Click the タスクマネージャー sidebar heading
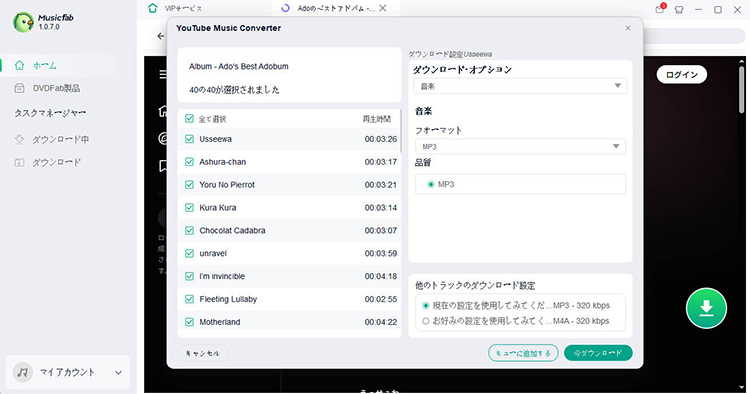Image resolution: width=750 pixels, height=394 pixels. 50,113
